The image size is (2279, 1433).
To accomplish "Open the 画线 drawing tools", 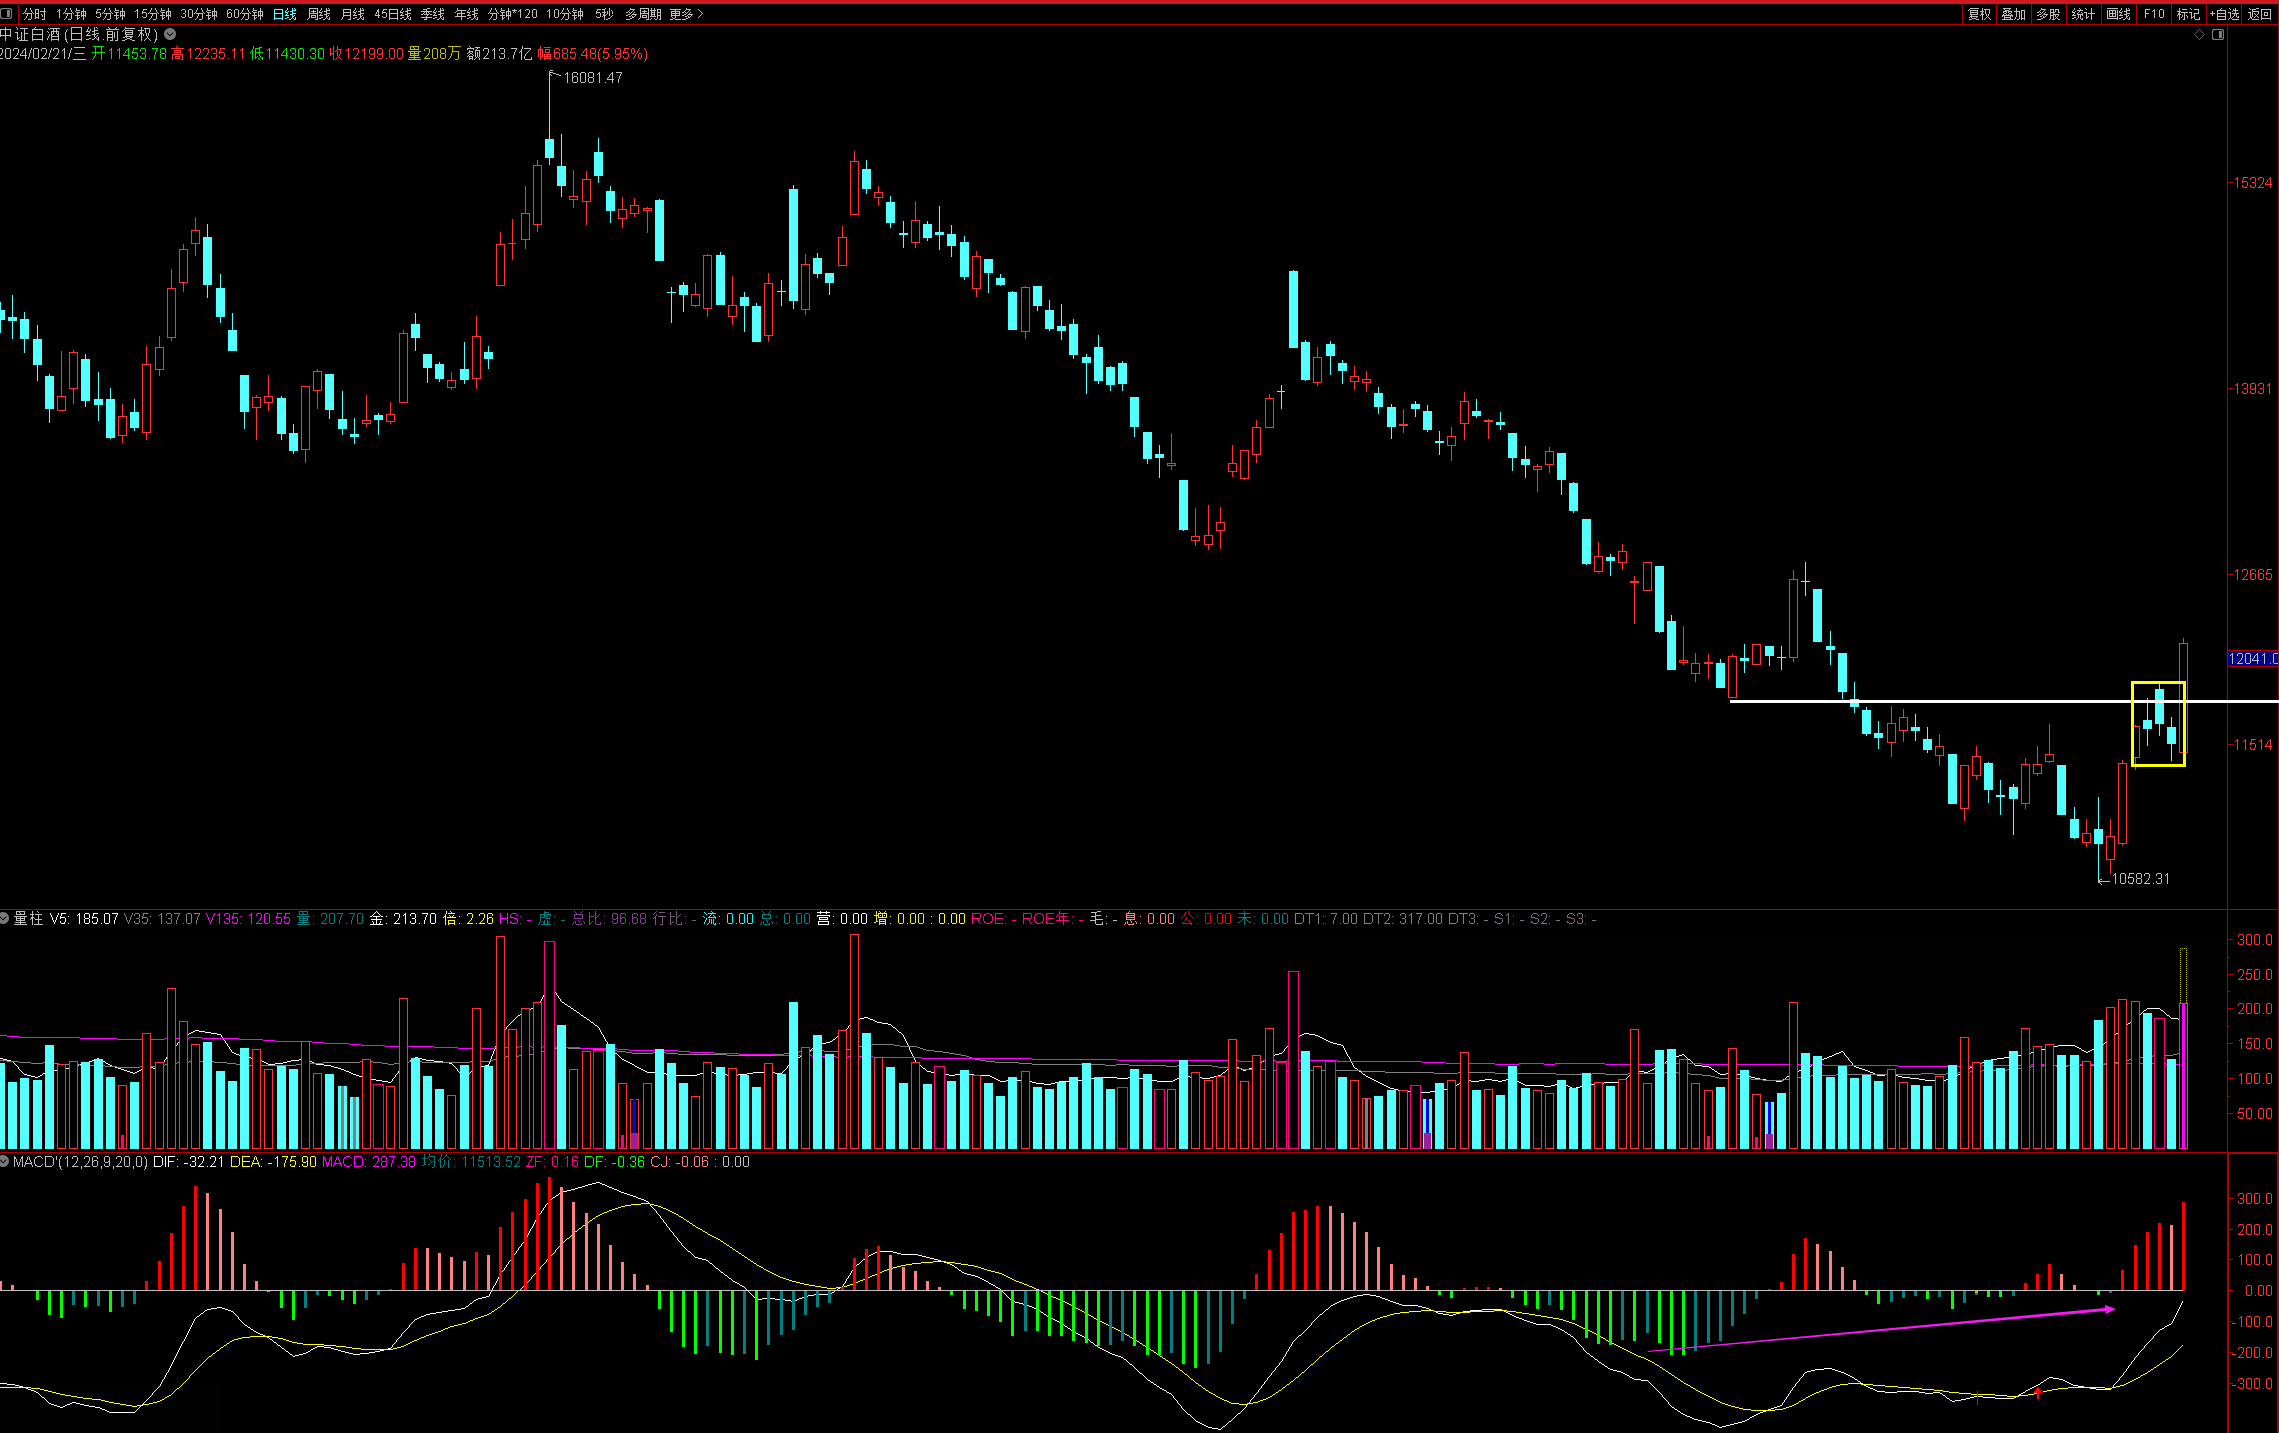I will click(2118, 14).
